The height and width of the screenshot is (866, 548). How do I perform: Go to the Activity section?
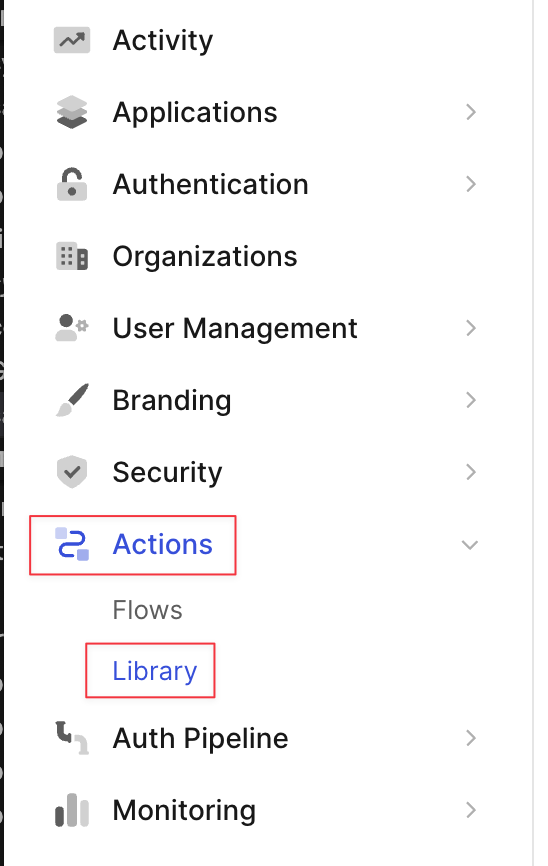click(x=163, y=40)
